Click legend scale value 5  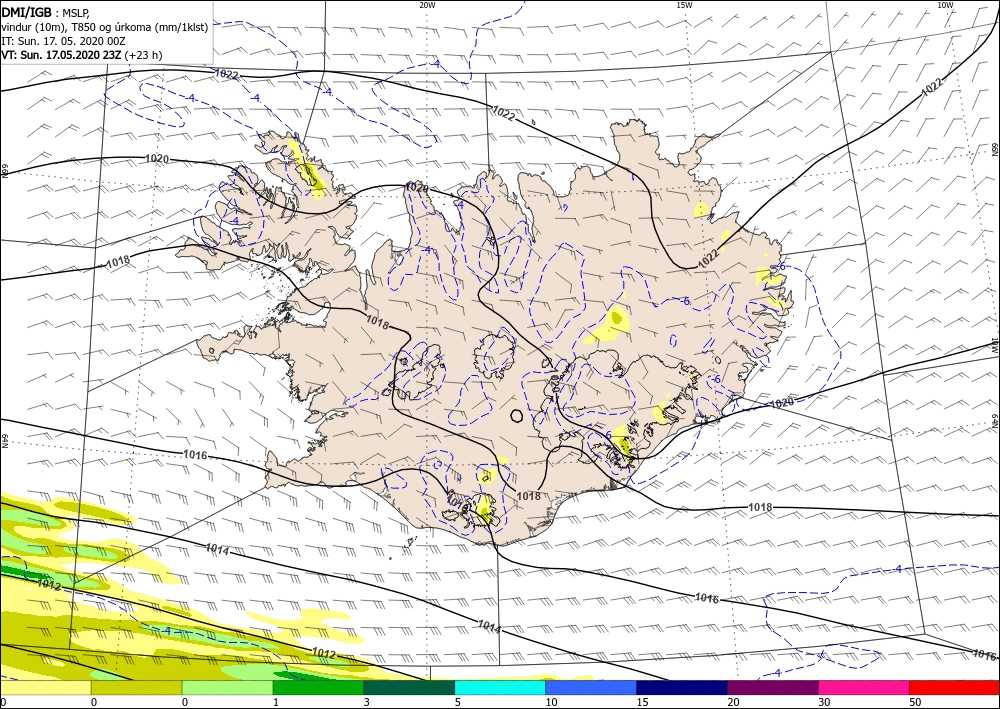457,702
